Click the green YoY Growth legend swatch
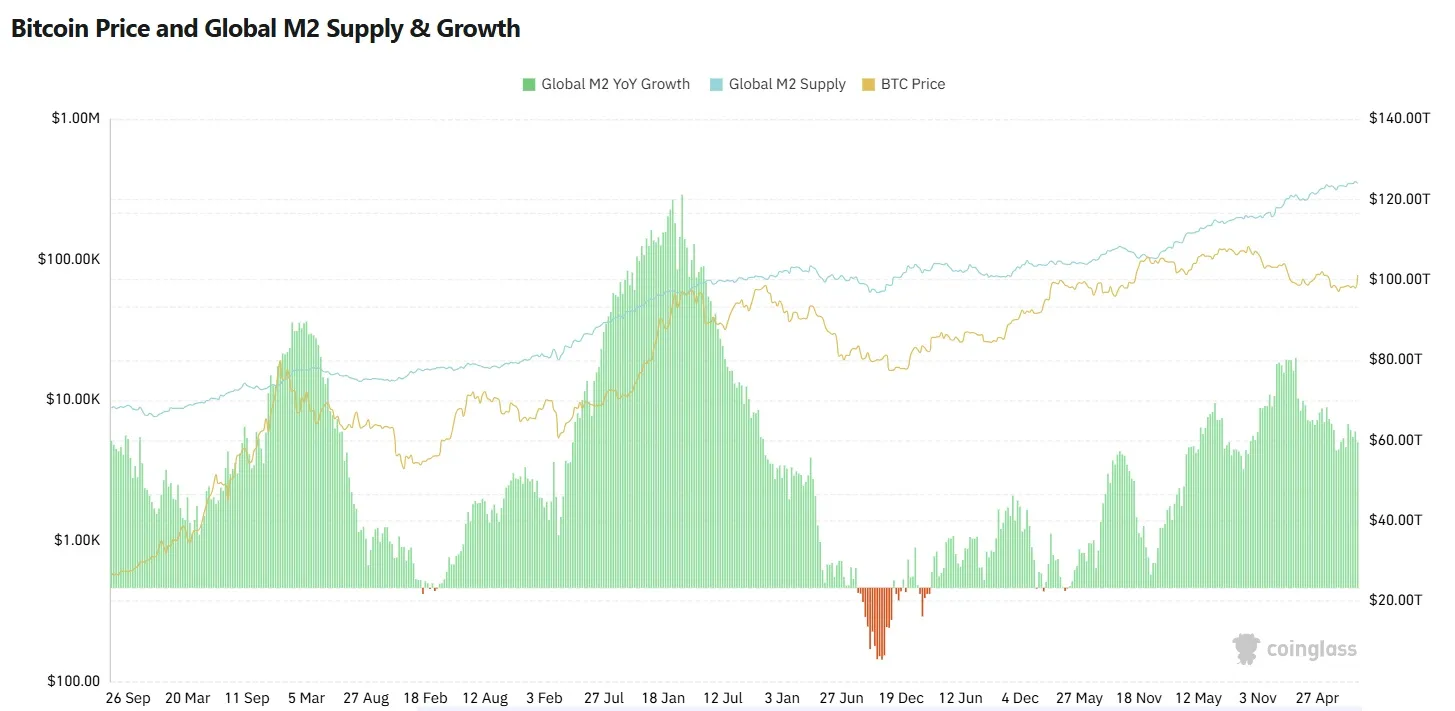Screen dimensions: 1455x711 (x=529, y=84)
